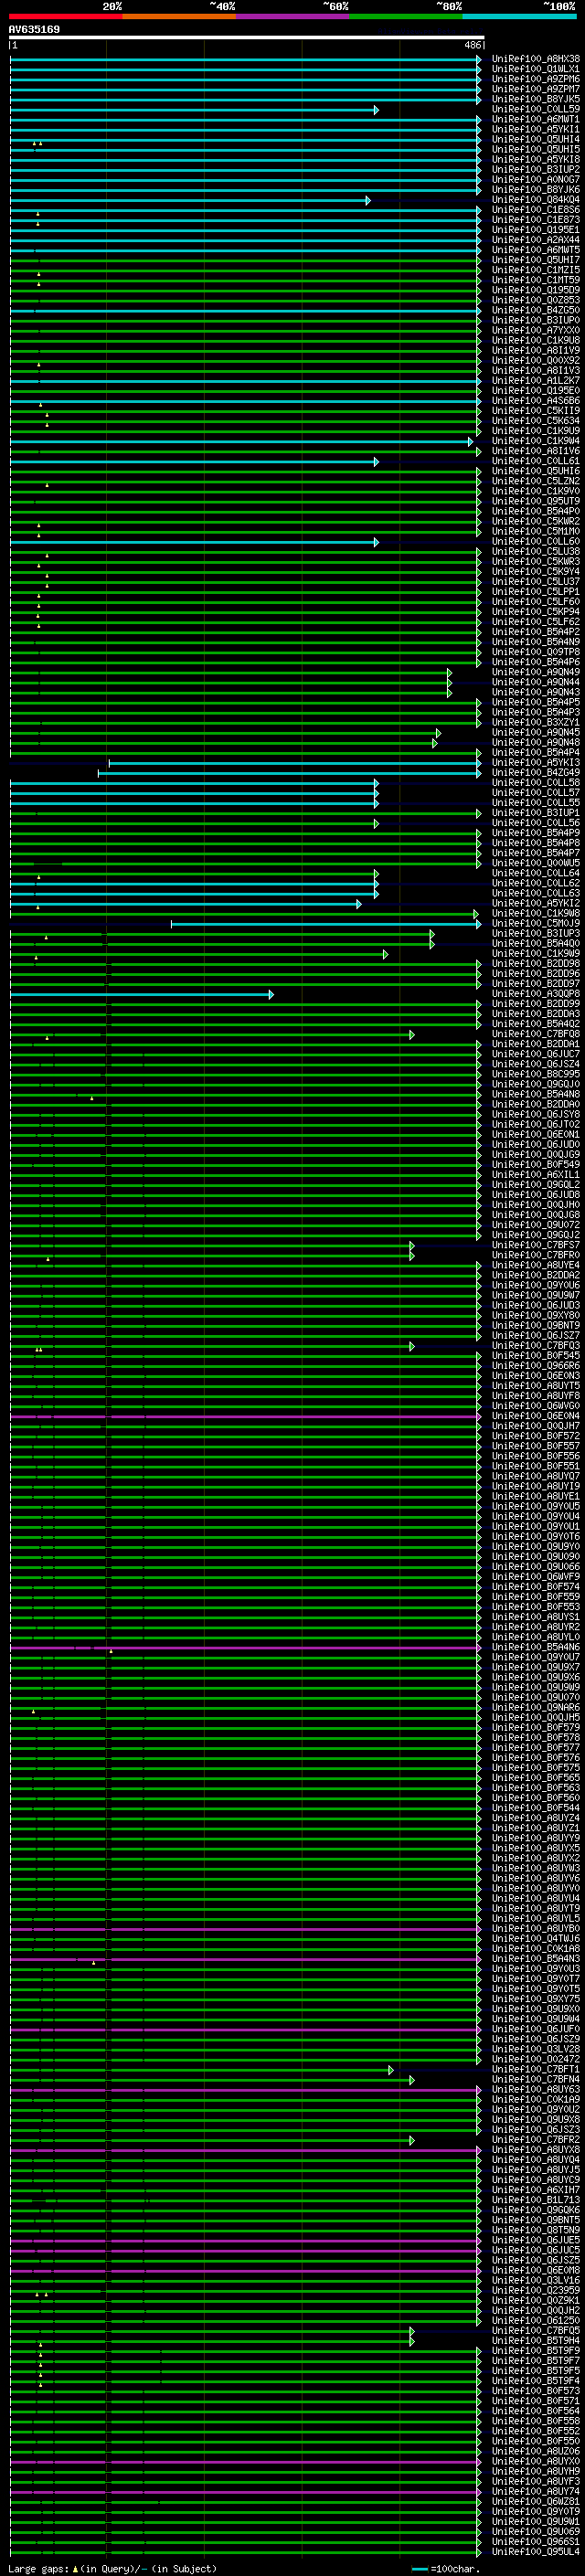Viewport: 585px width, 2576px height.
Task: Click gap marker on UniRef100_B5A4N8 row
Action: click(x=92, y=1098)
